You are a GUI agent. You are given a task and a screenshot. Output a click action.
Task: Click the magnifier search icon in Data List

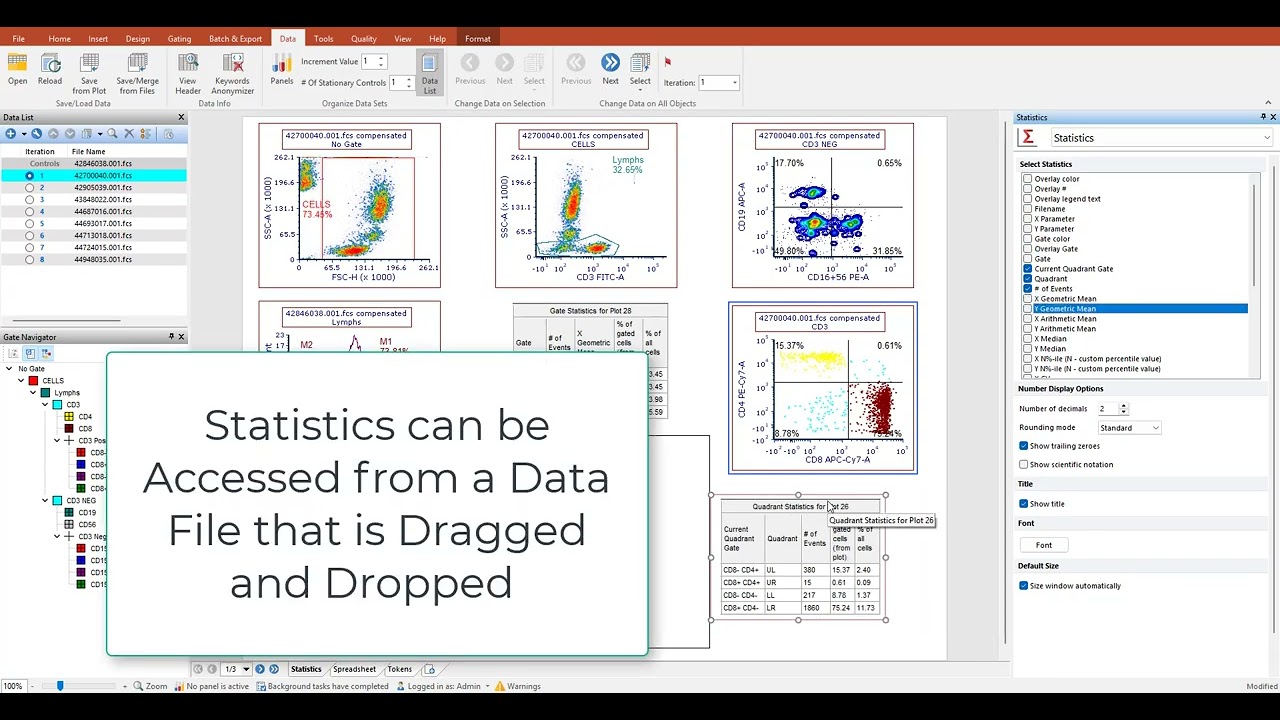click(112, 133)
